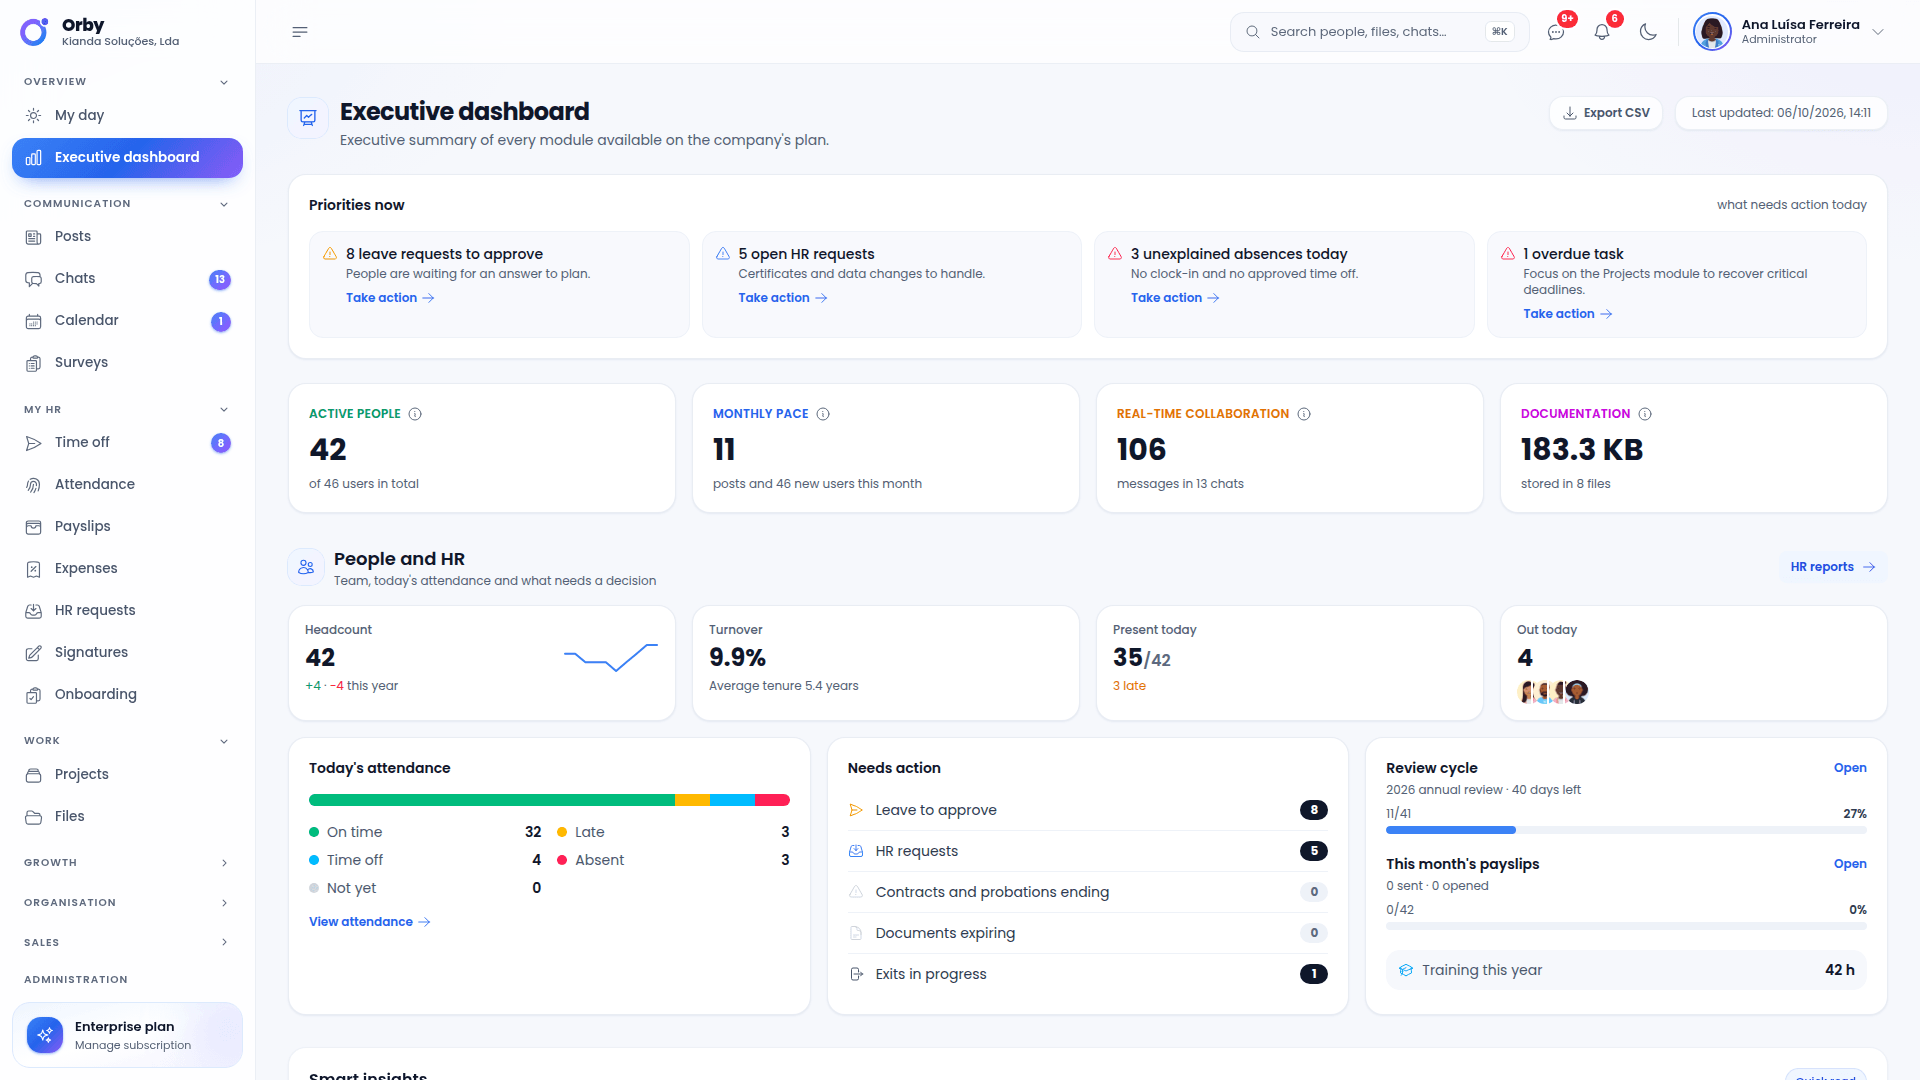
Task: Open Posts in sidebar
Action: click(x=127, y=237)
